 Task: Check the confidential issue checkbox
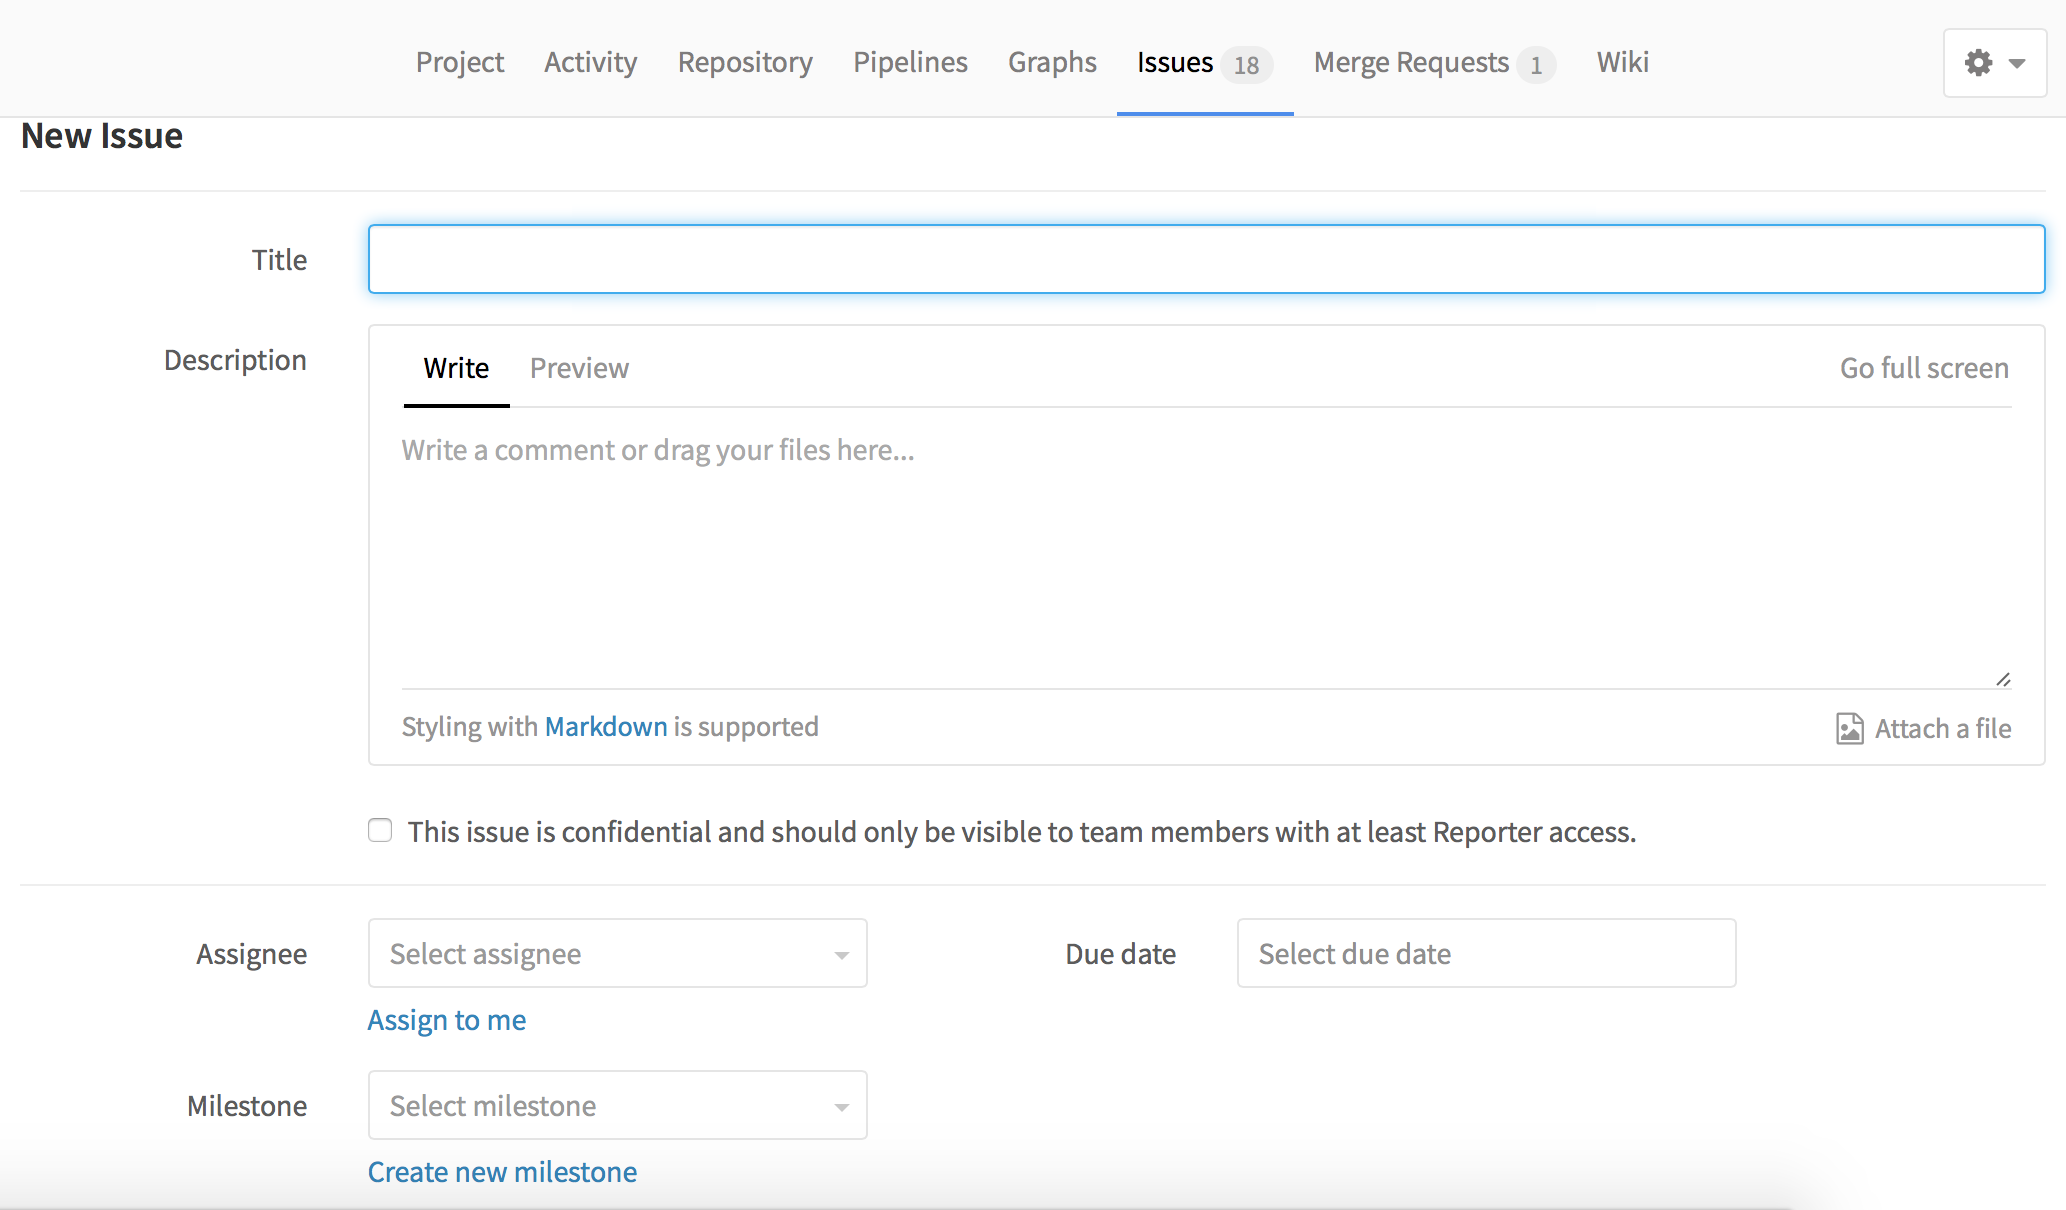(x=380, y=831)
